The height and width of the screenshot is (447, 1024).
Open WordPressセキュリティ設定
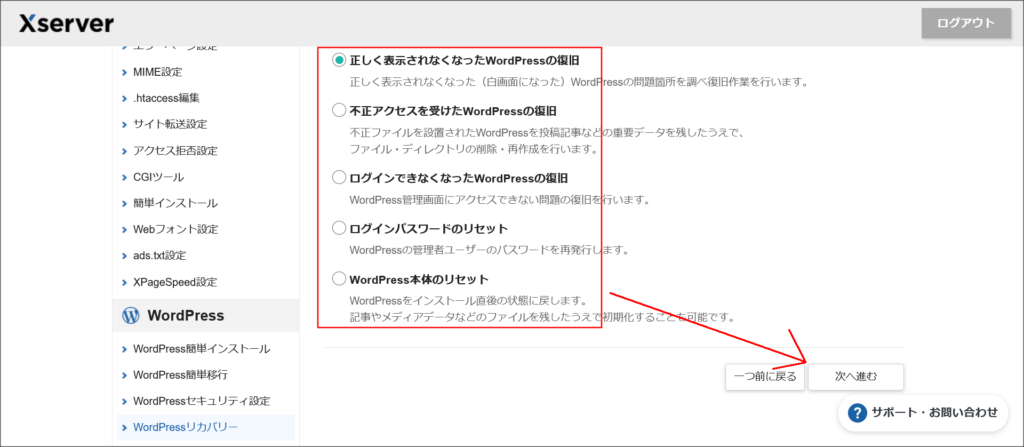(201, 401)
